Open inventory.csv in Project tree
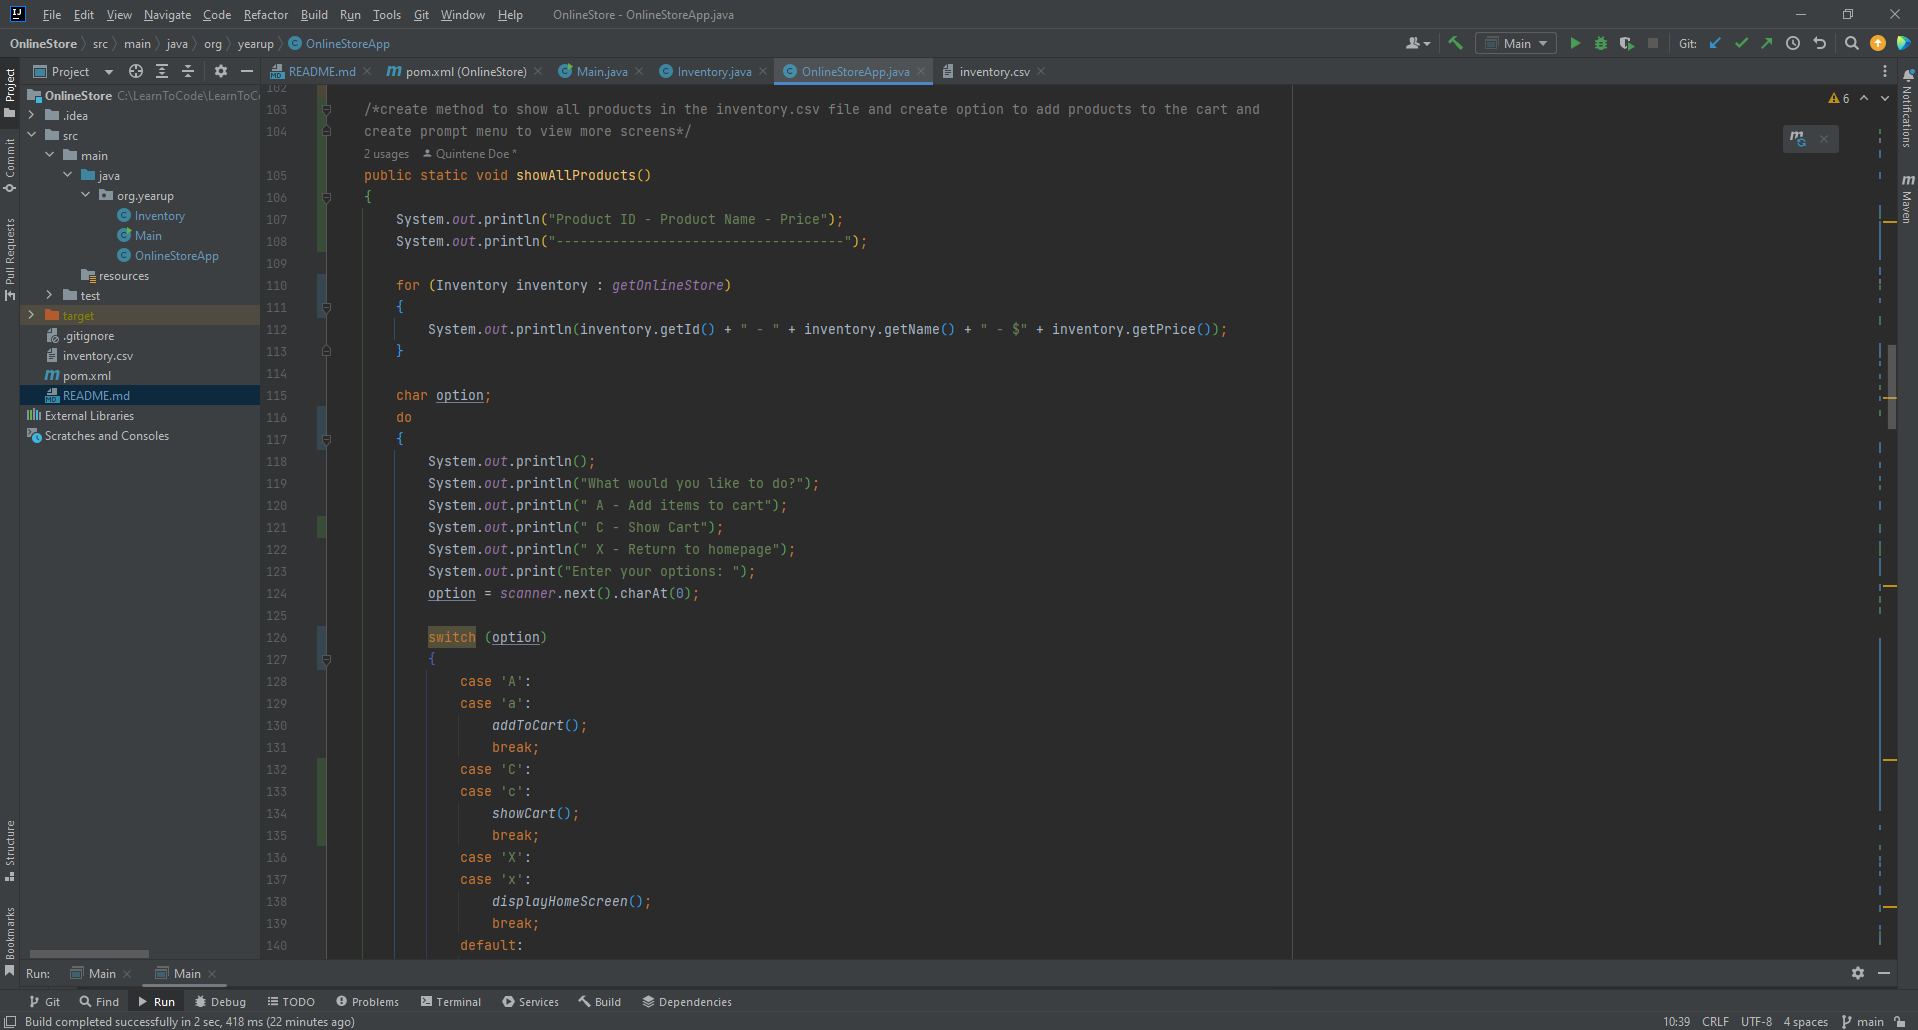Viewport: 1918px width, 1030px height. pos(97,355)
